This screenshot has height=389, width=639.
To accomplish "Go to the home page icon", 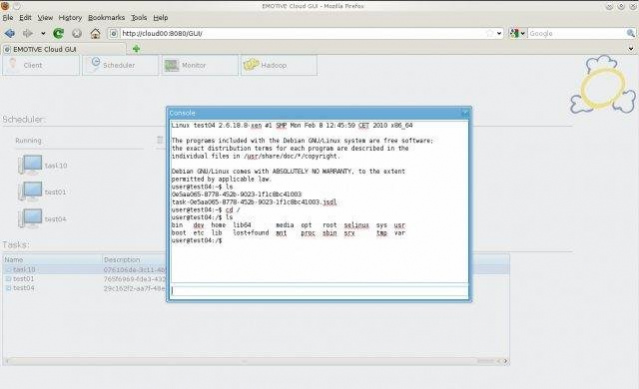I will tap(95, 33).
